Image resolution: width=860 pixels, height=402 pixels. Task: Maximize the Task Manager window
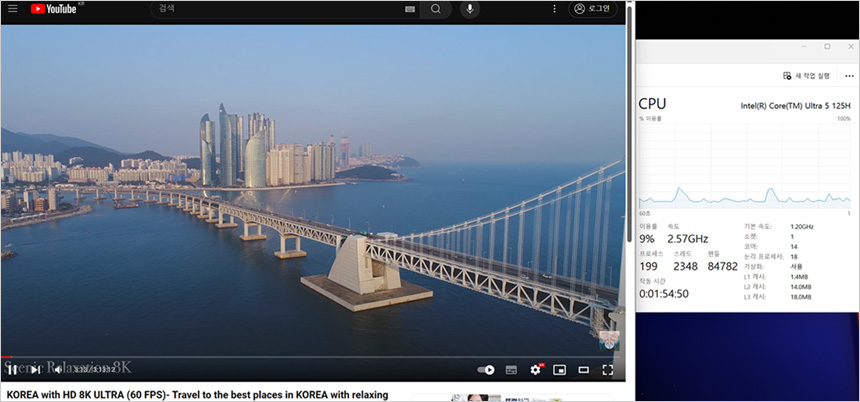[827, 47]
